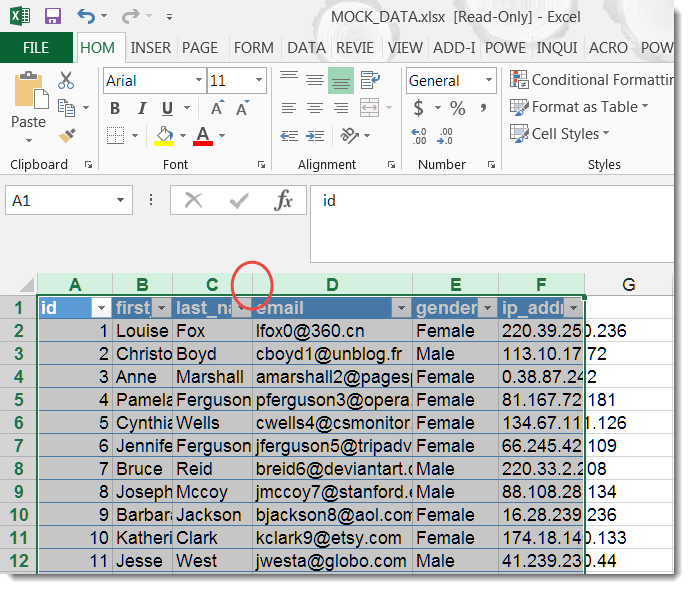689x589 pixels.
Task: Click the Copy icon
Action: click(67, 108)
